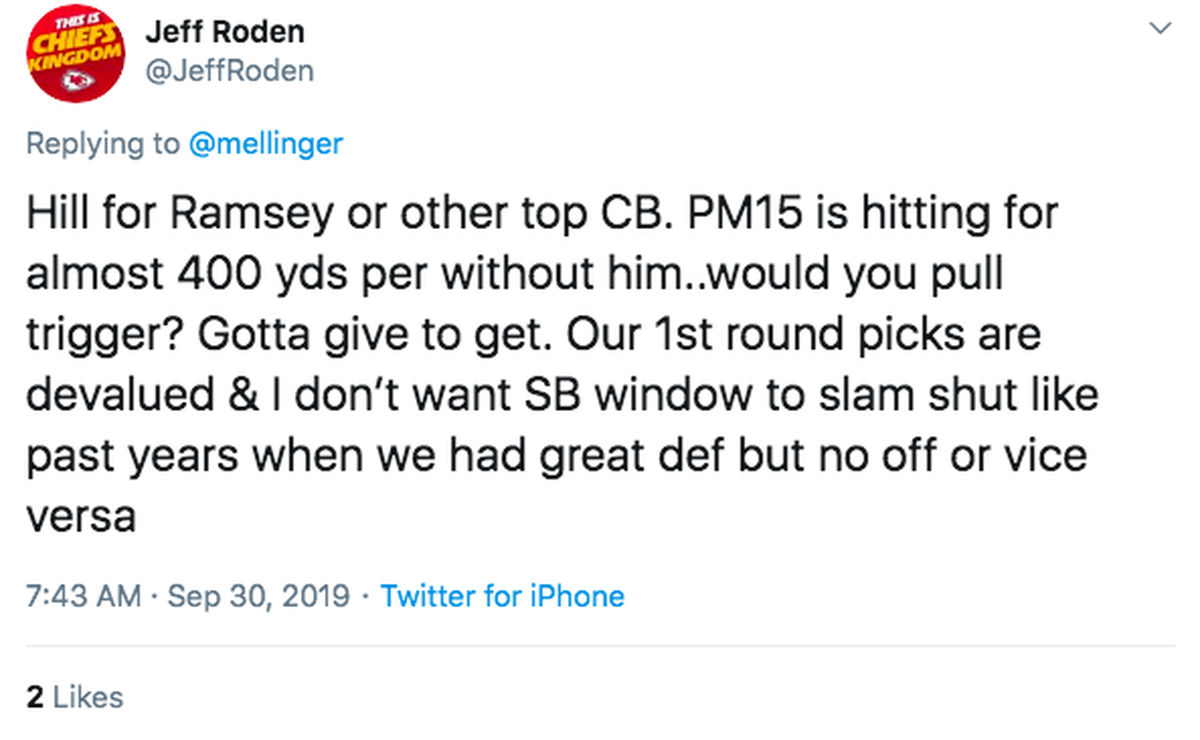1200x740 pixels.
Task: Open the @mellinger mention link
Action: [265, 143]
